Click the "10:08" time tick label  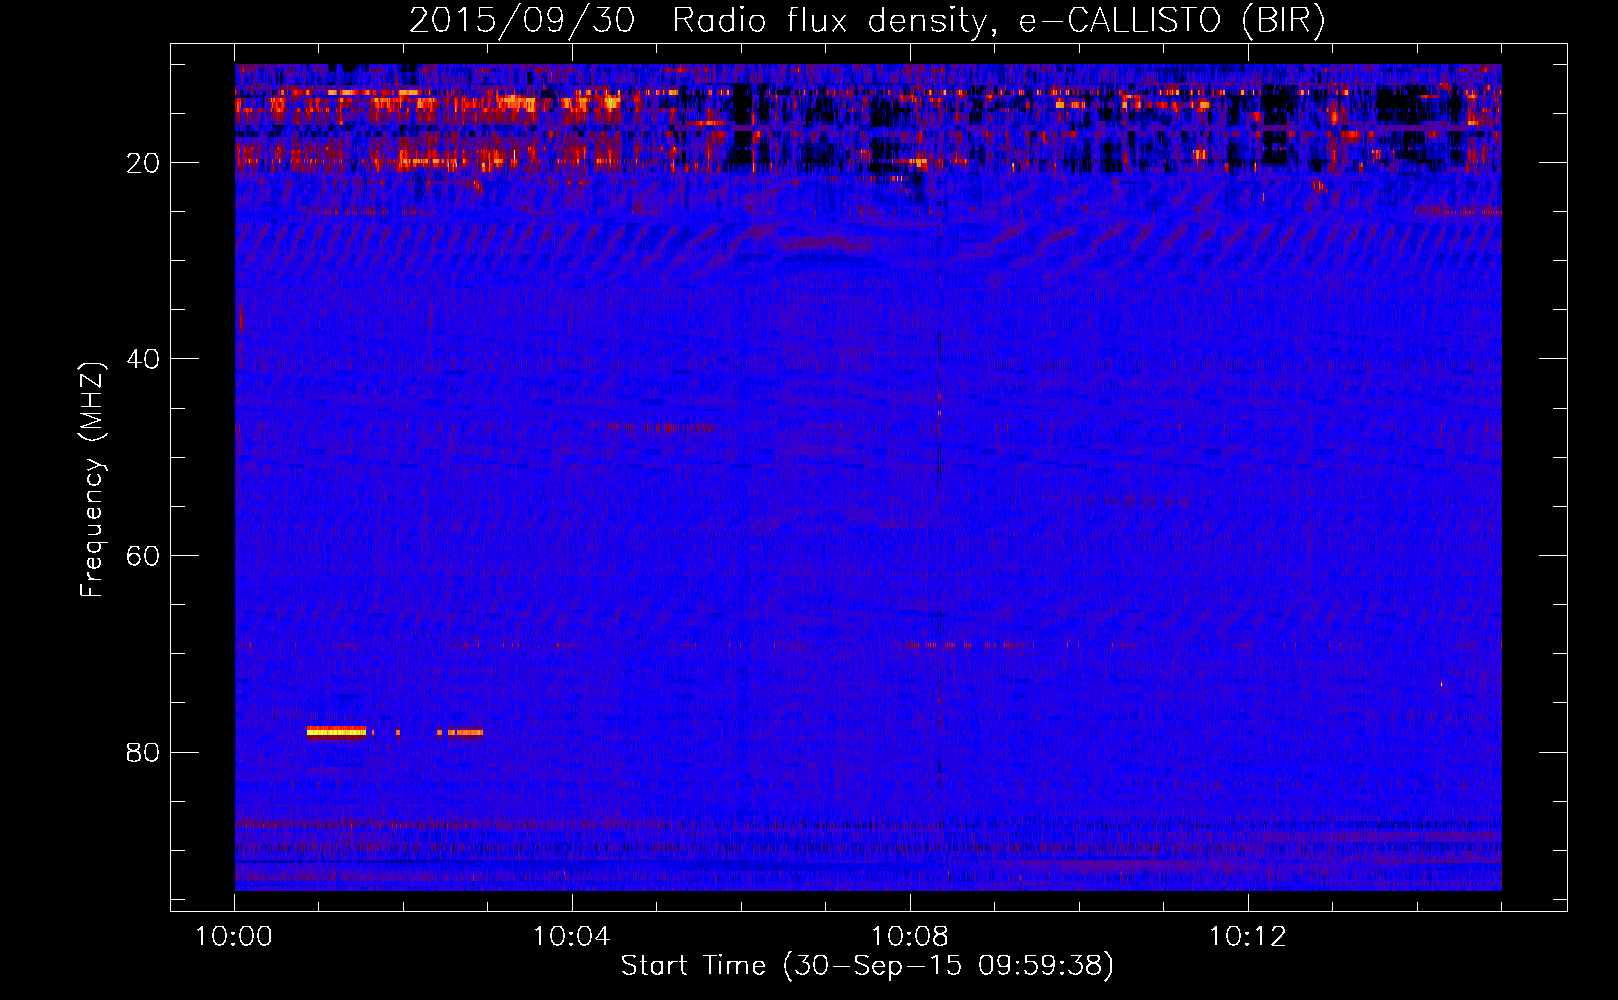909,937
